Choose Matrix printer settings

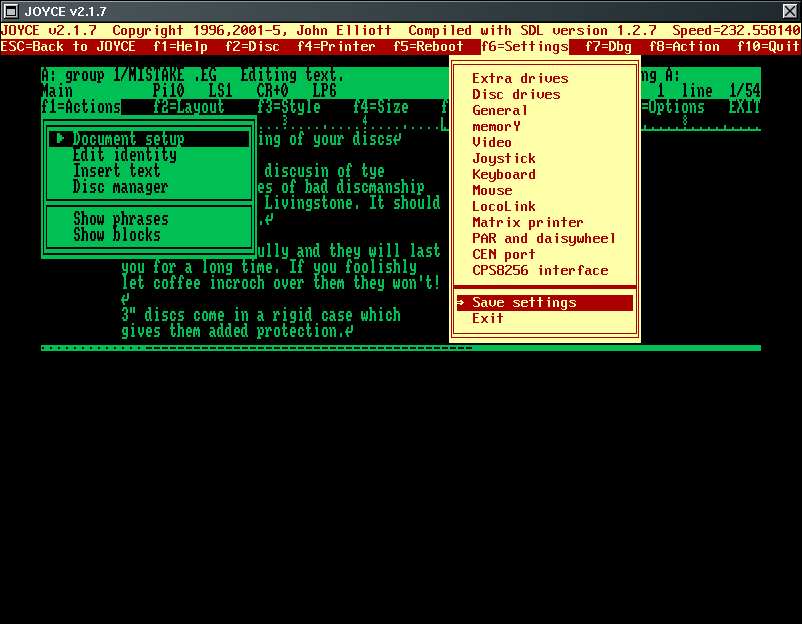(528, 223)
